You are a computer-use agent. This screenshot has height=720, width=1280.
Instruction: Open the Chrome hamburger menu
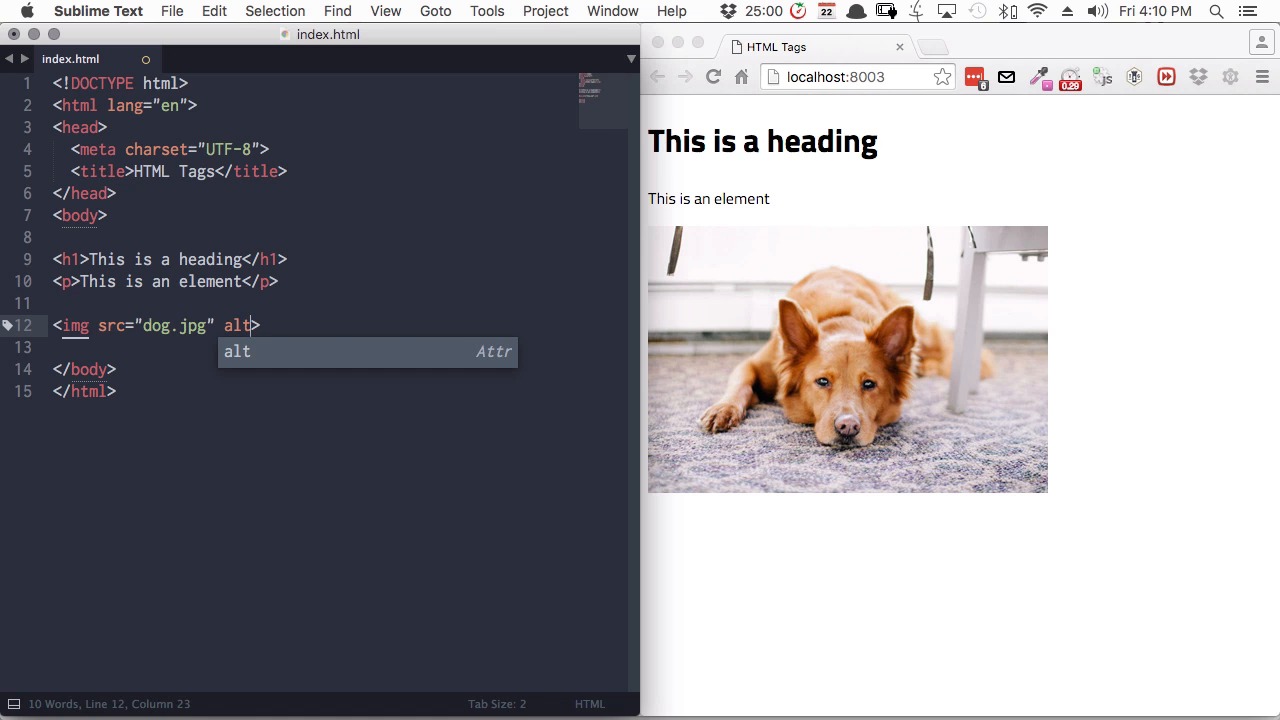pyautogui.click(x=1262, y=77)
